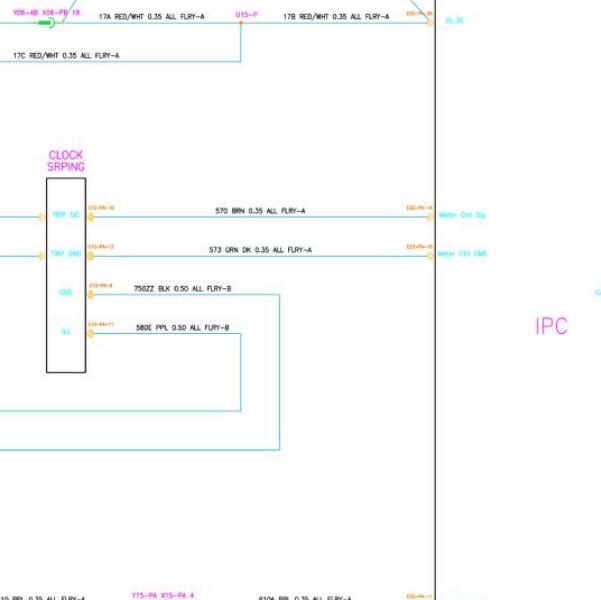Click left-side pin terminal of TRIP GND row
601x600 pixels.
(x=41, y=256)
